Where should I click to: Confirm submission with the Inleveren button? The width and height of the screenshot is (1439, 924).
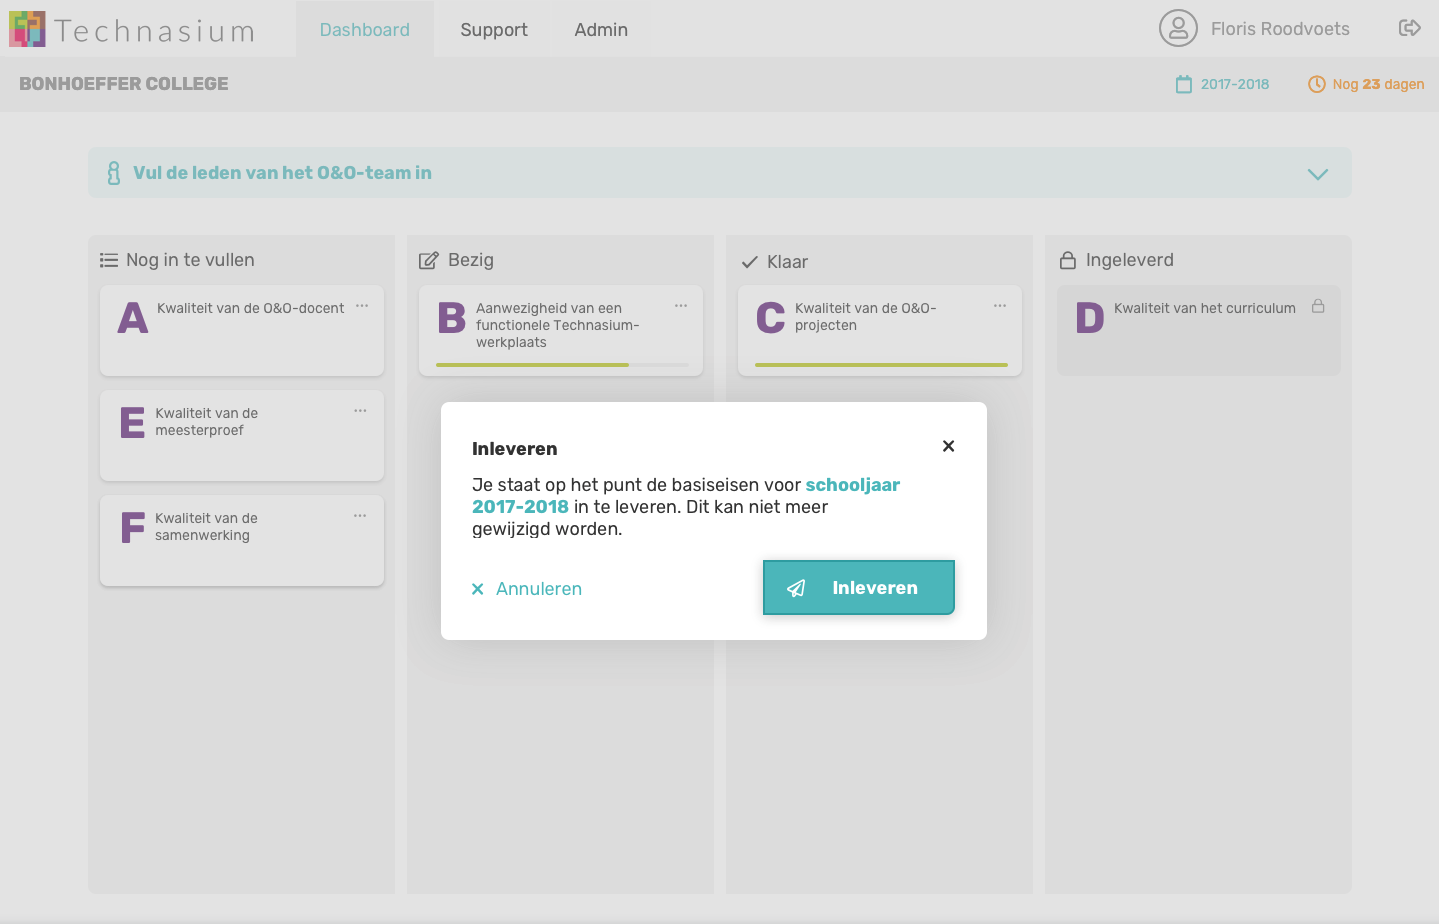[x=859, y=588]
